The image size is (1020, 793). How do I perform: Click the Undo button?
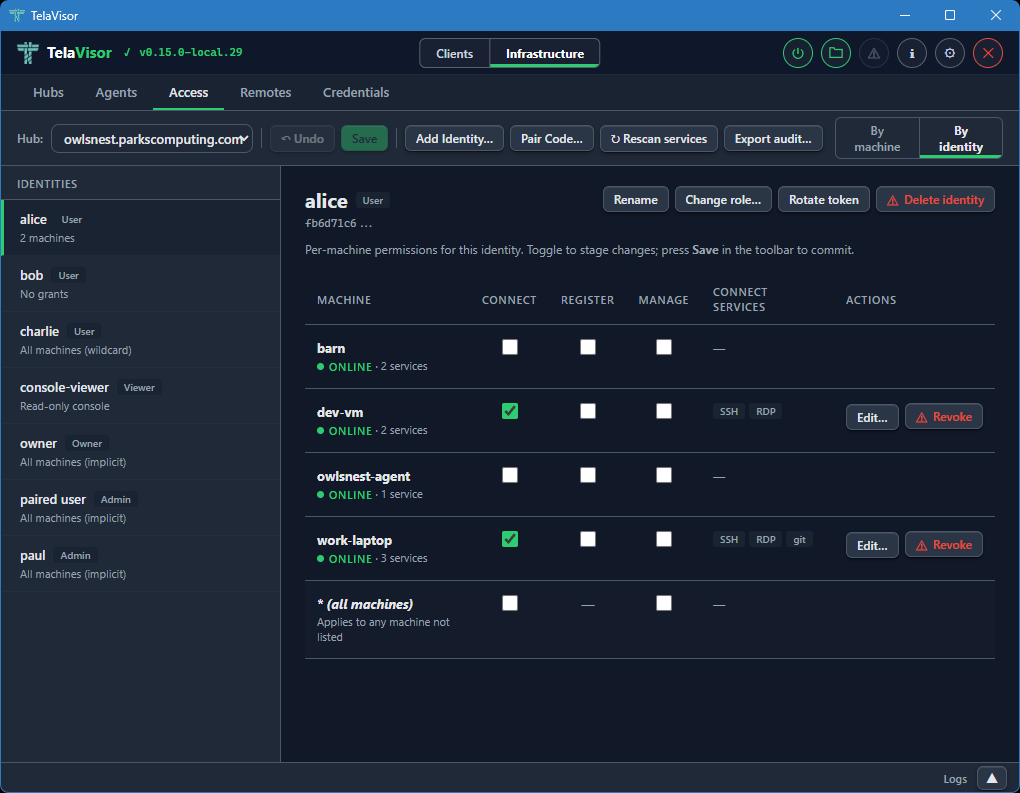click(302, 139)
